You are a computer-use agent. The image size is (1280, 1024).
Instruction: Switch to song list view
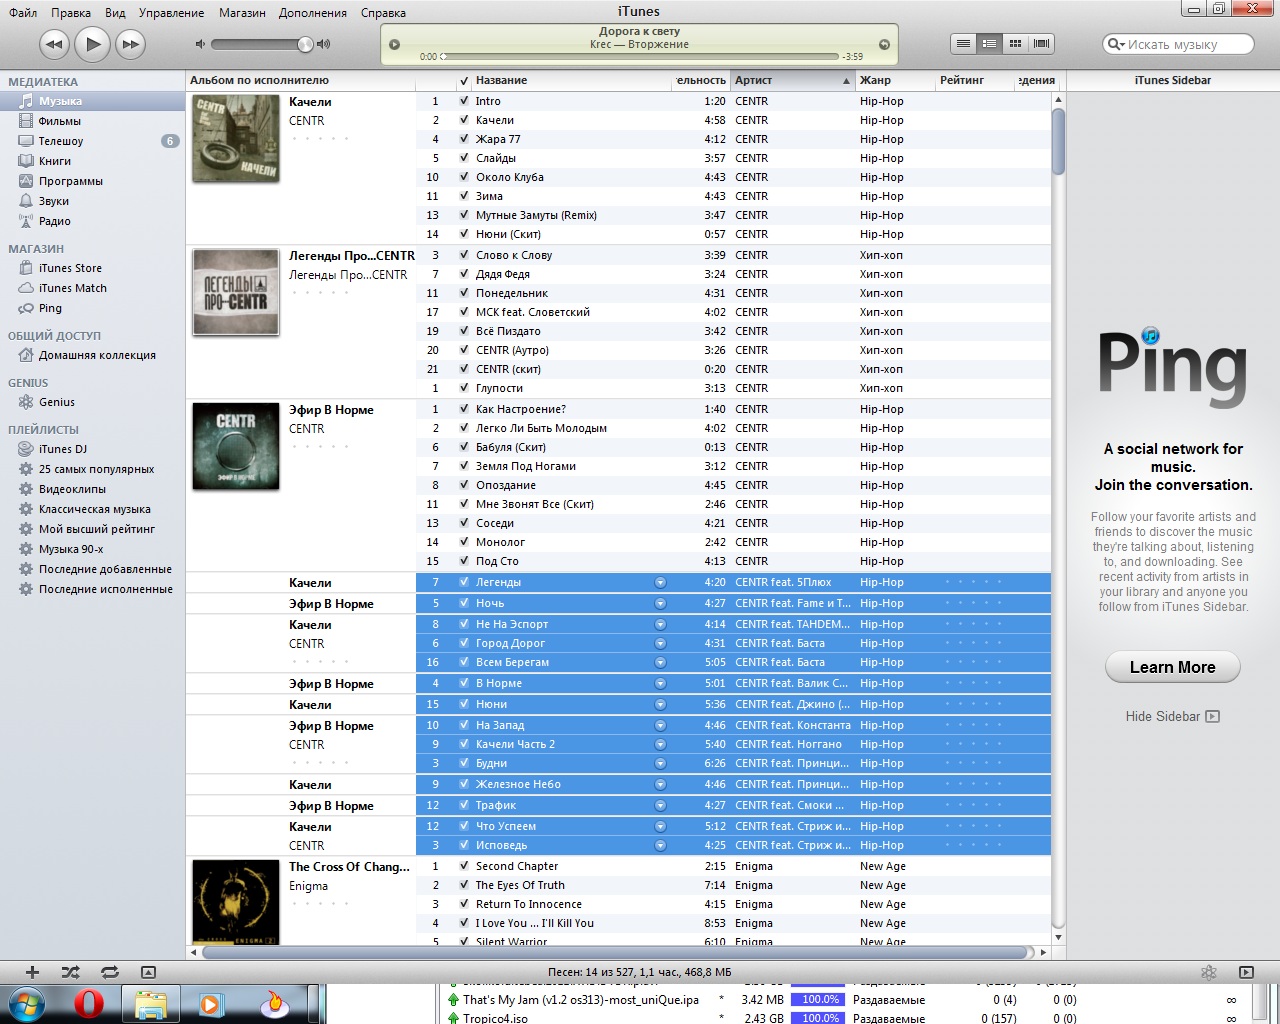[x=963, y=44]
